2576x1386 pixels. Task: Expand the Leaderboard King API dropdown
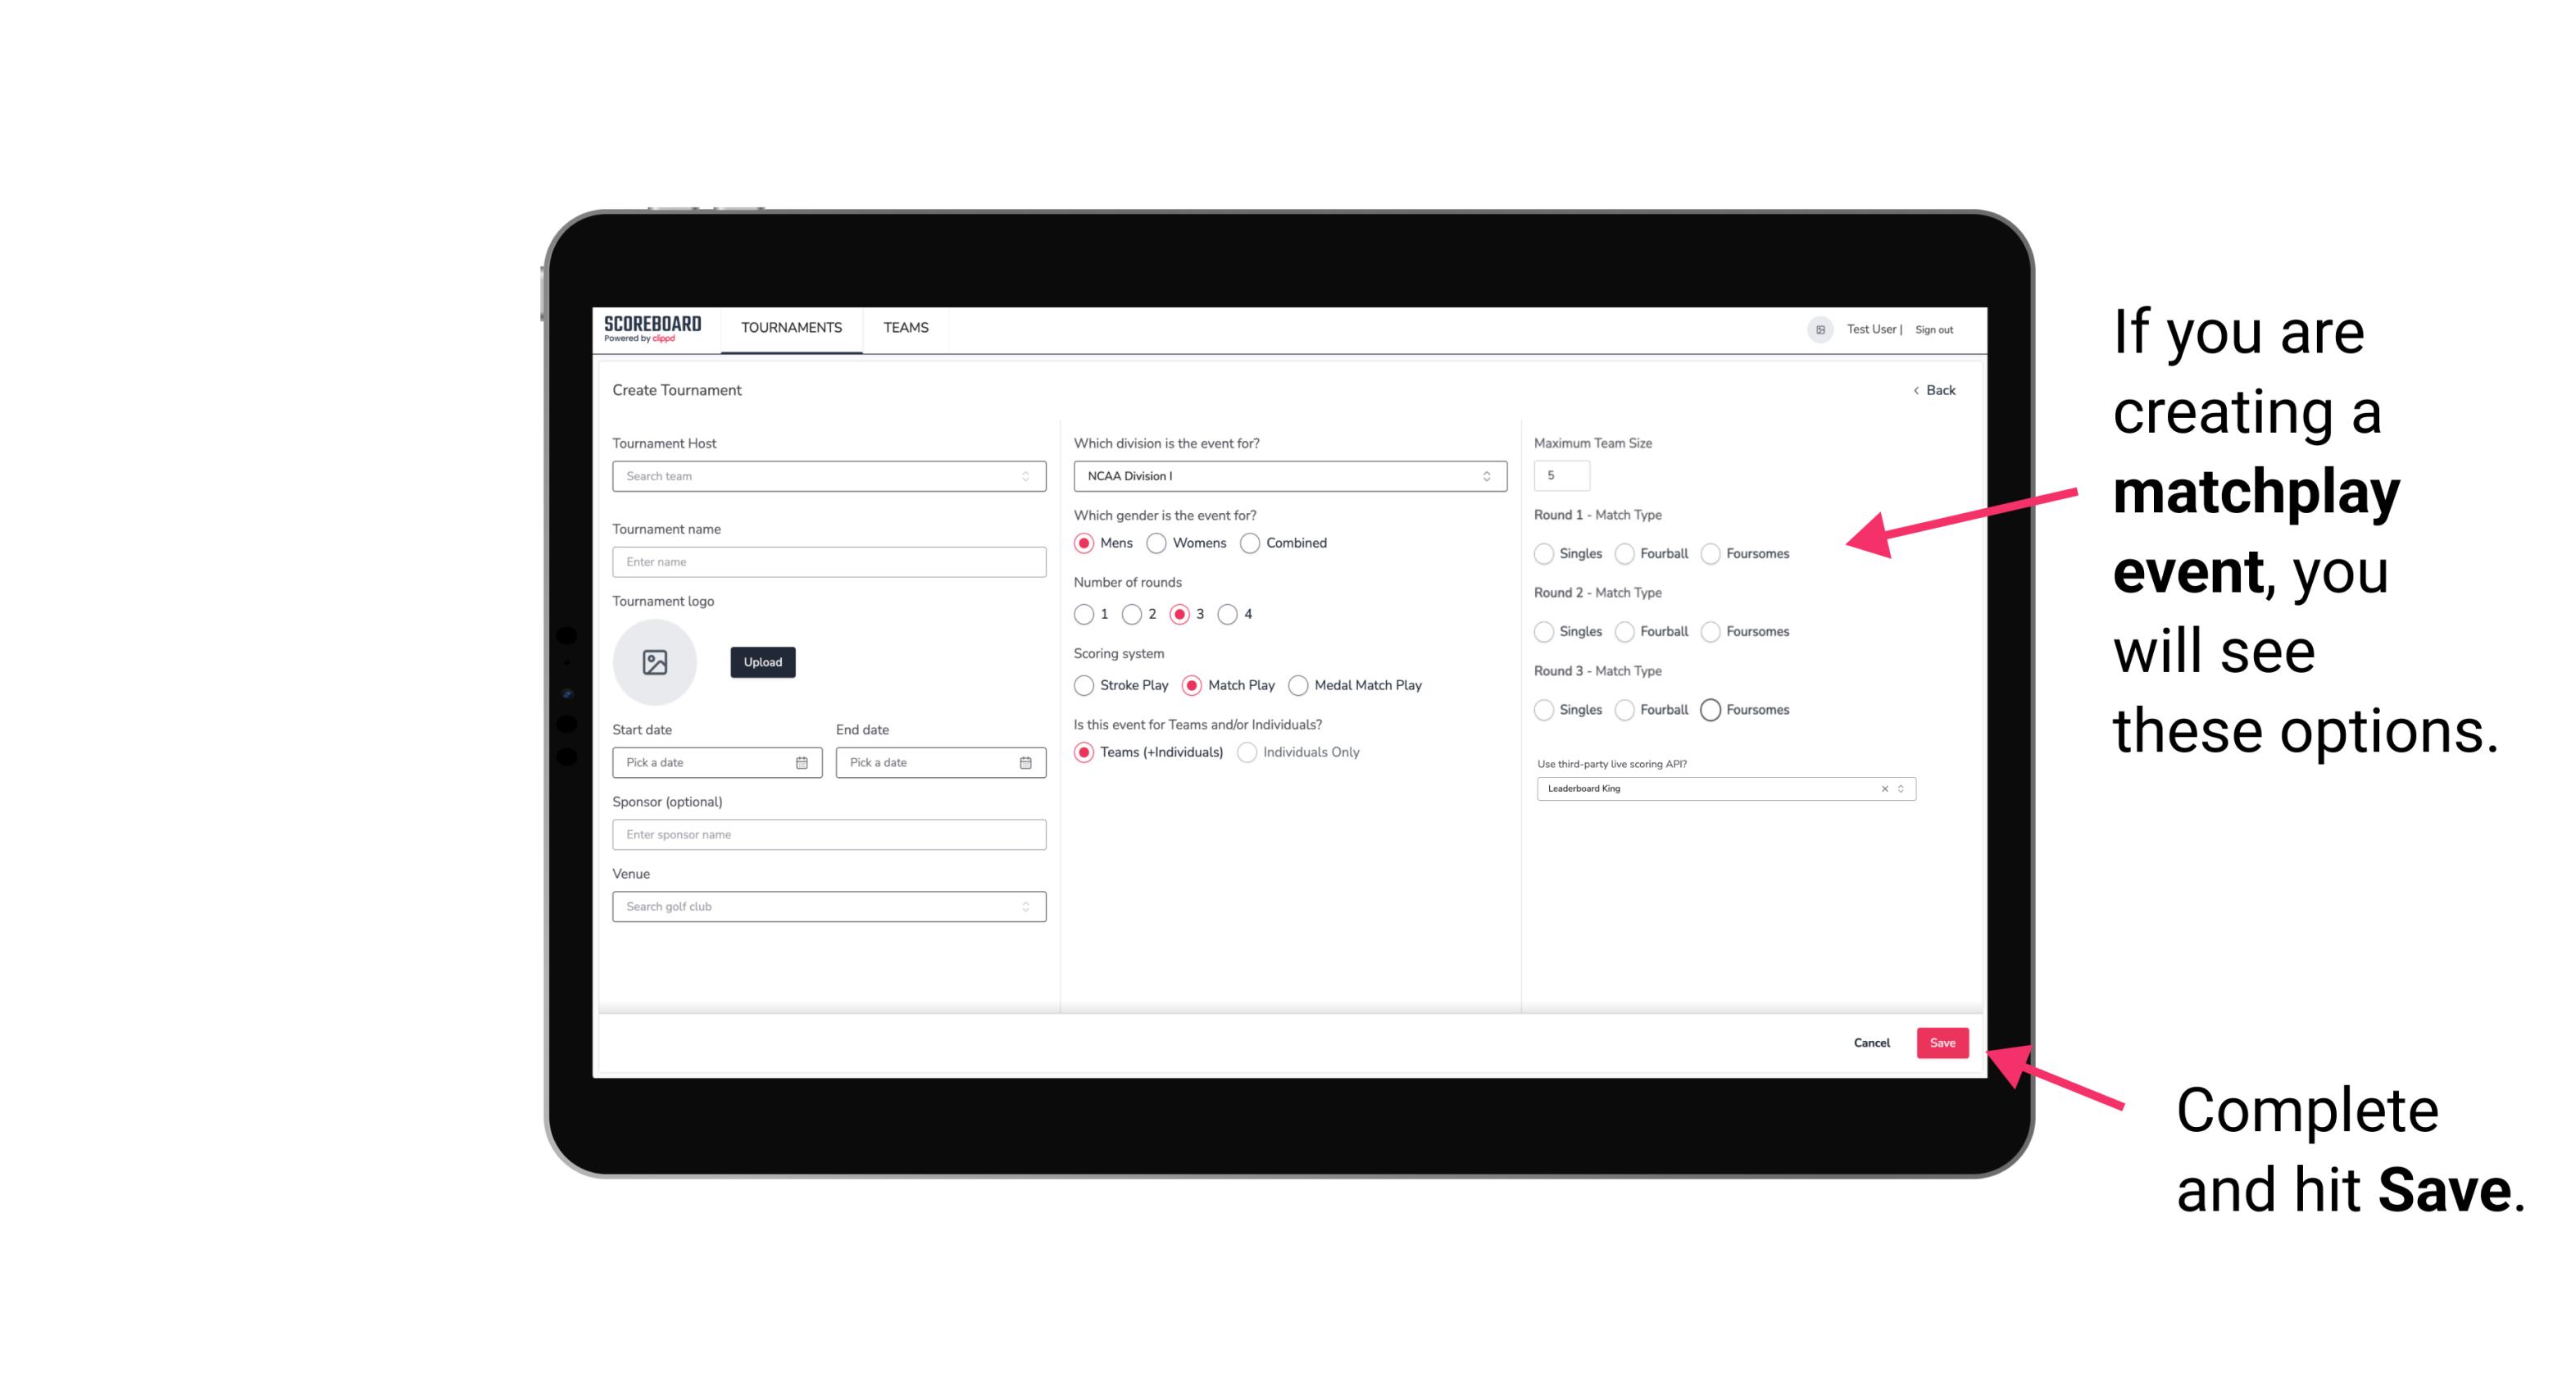[1899, 788]
